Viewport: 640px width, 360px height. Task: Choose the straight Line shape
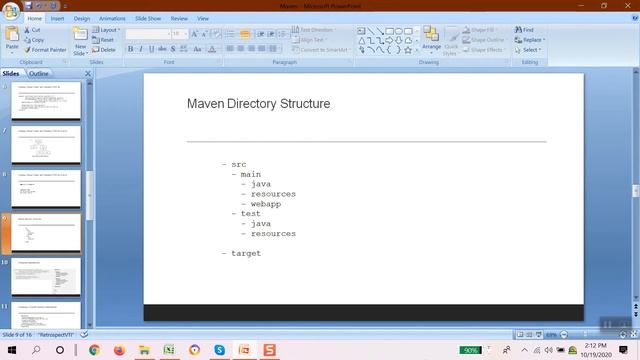point(371,31)
